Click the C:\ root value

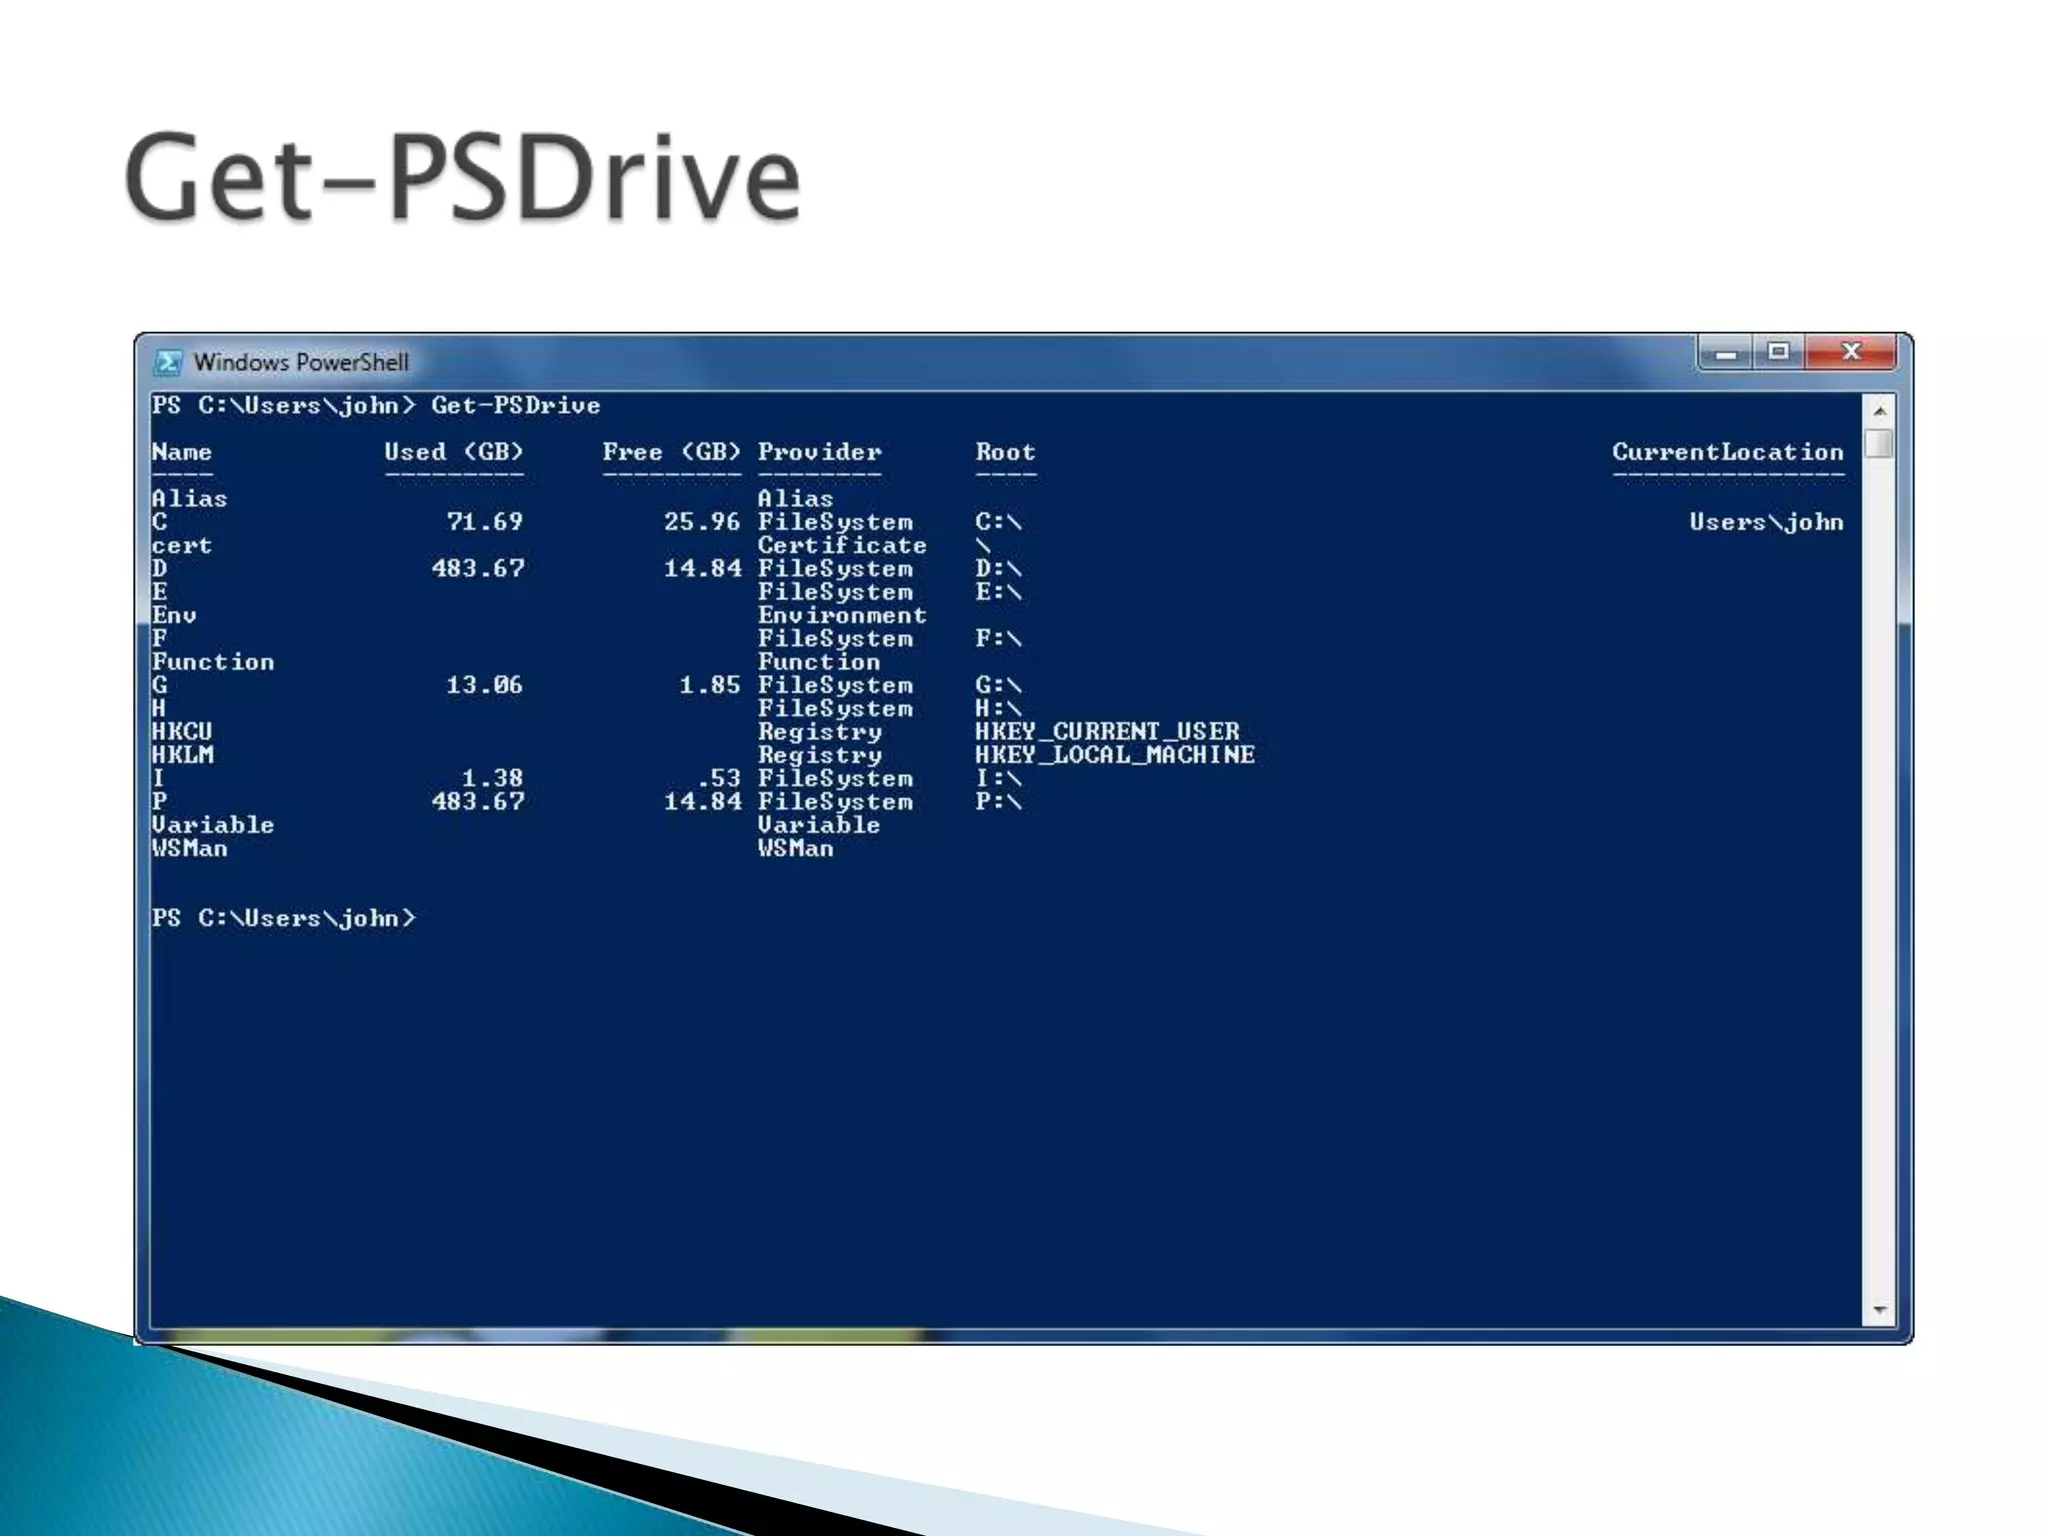[x=999, y=522]
